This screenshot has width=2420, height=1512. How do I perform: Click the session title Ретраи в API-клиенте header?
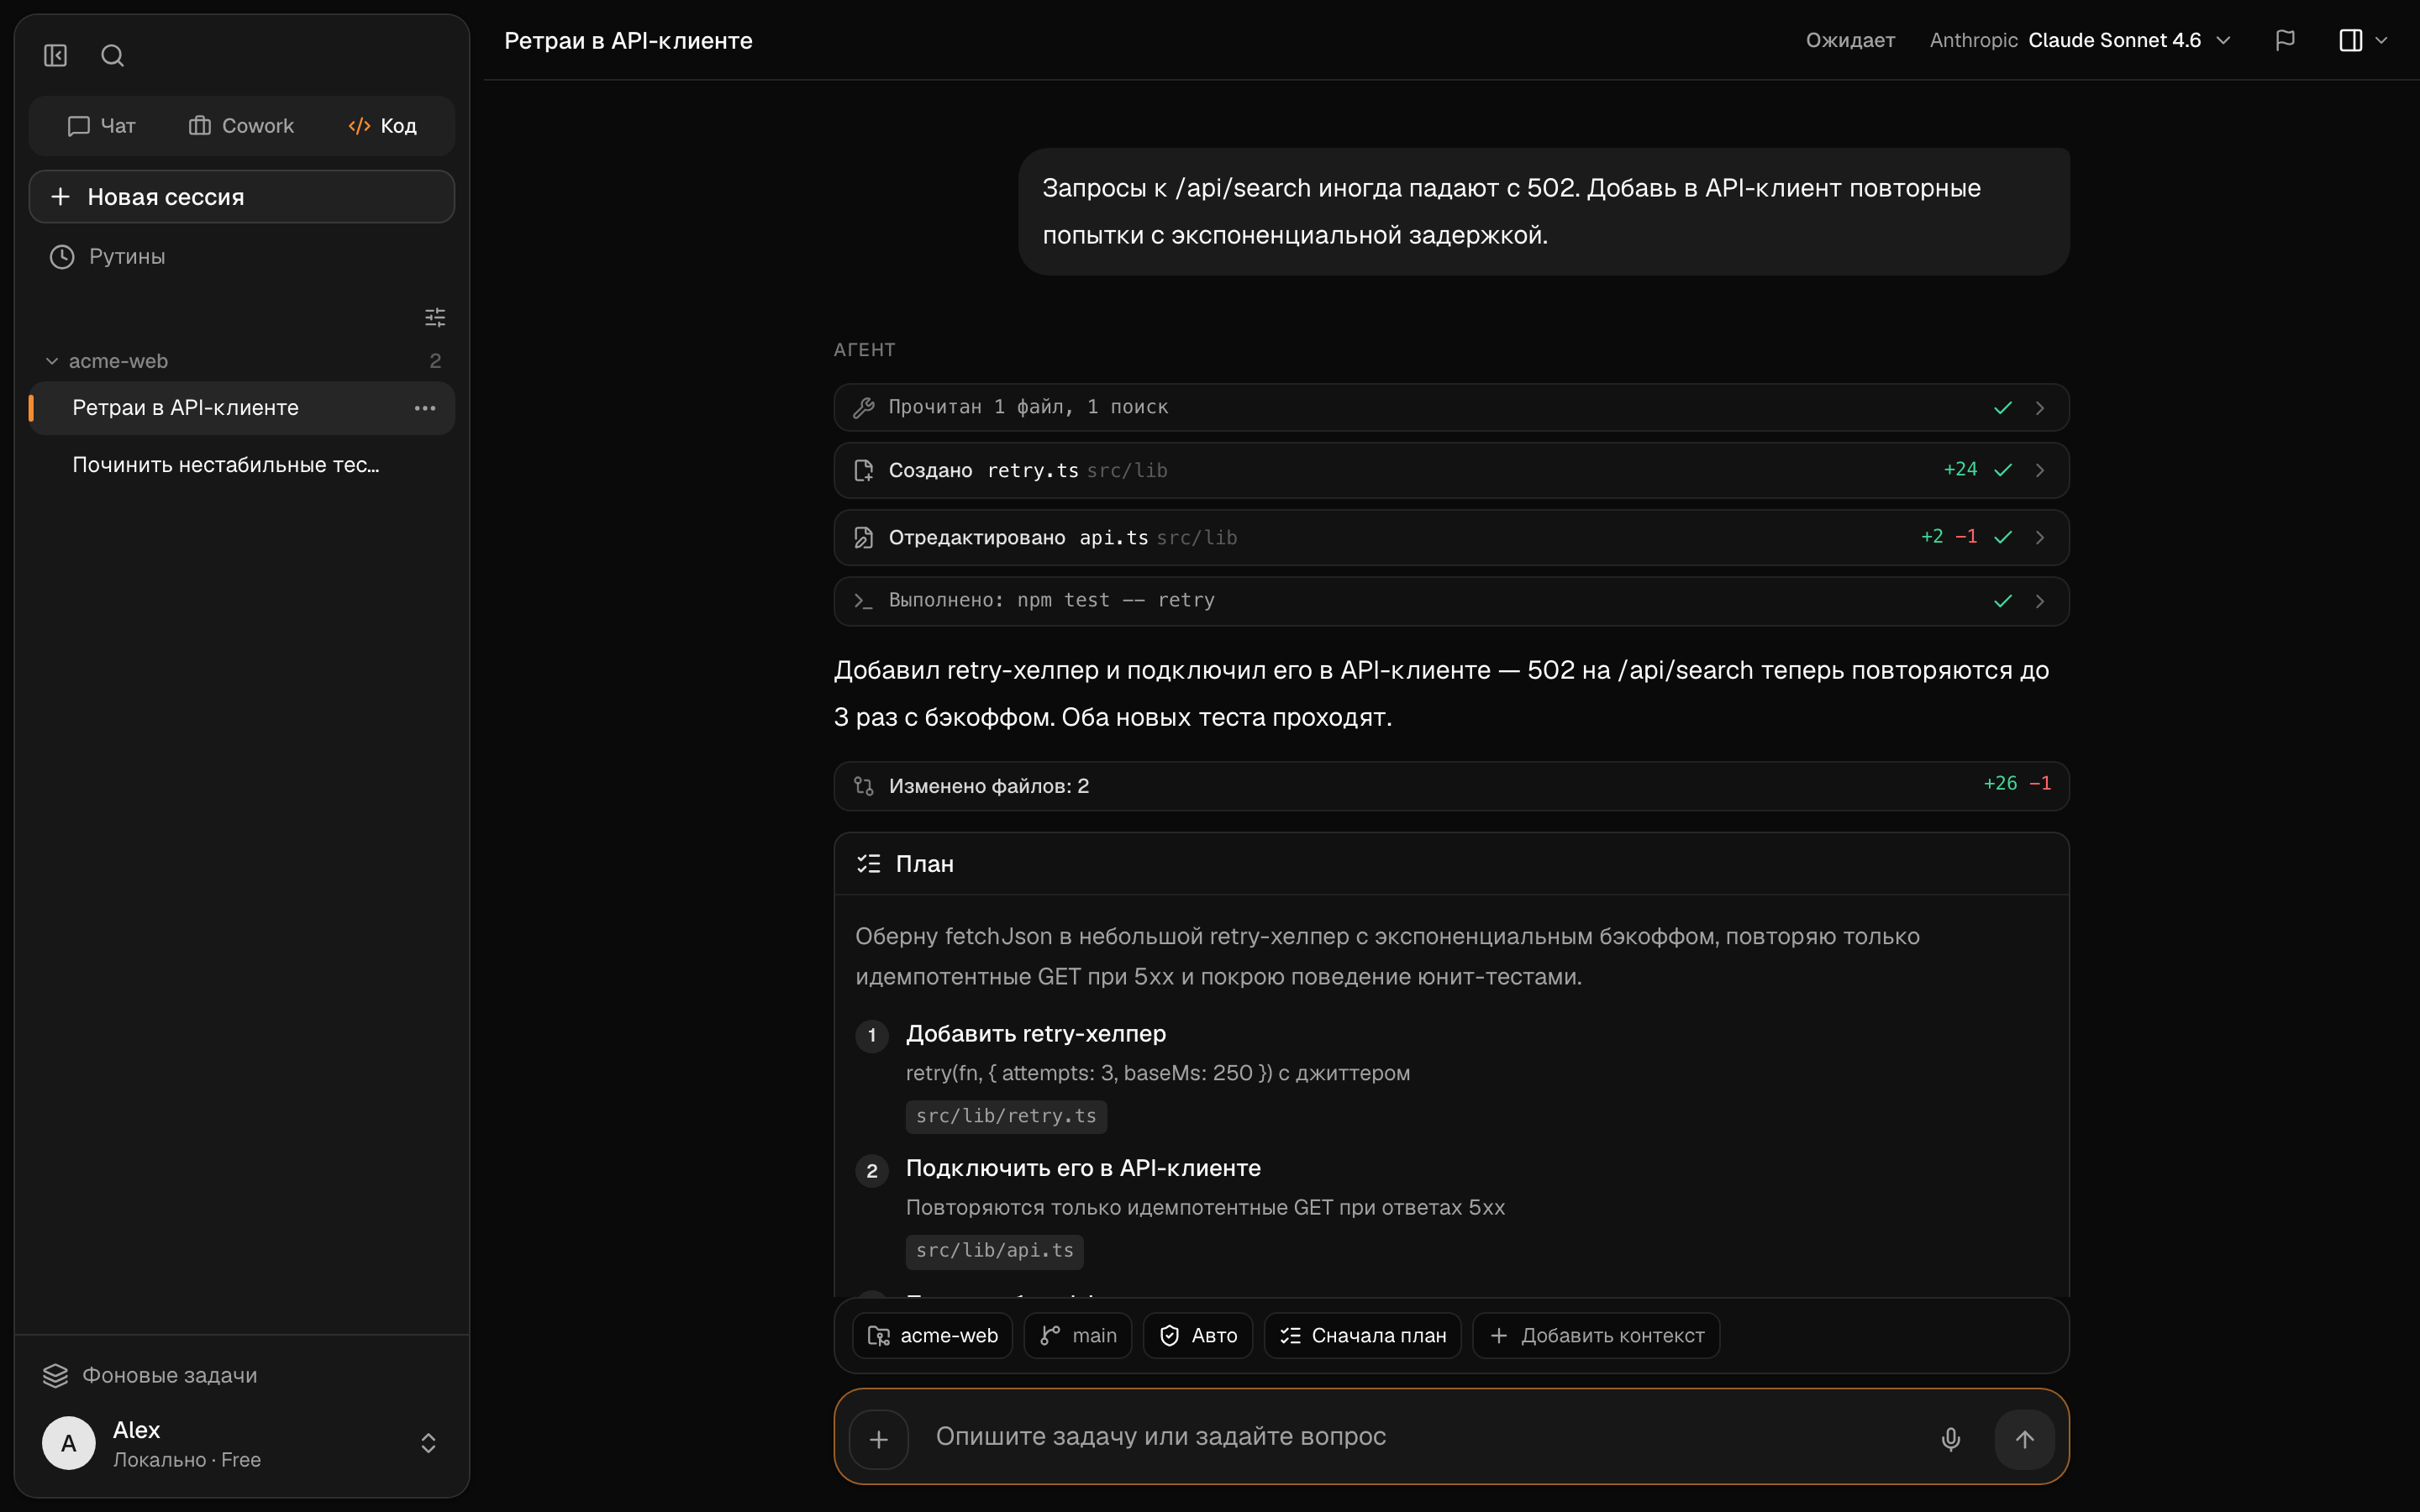click(x=628, y=40)
